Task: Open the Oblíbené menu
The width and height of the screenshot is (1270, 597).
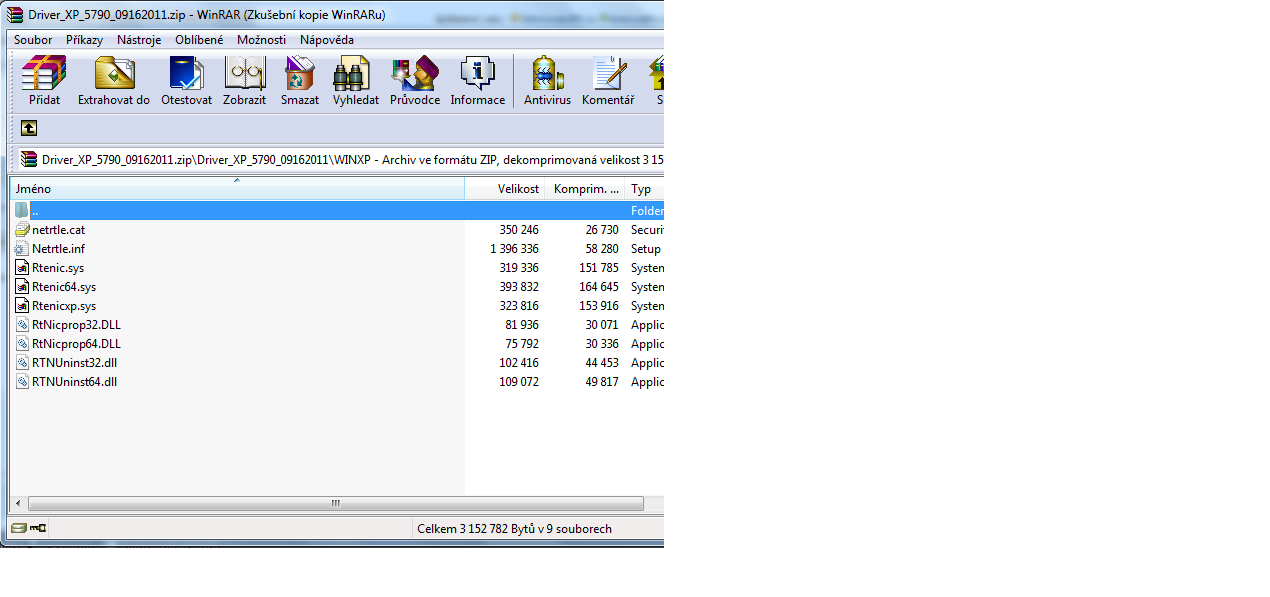Action: pyautogui.click(x=199, y=40)
